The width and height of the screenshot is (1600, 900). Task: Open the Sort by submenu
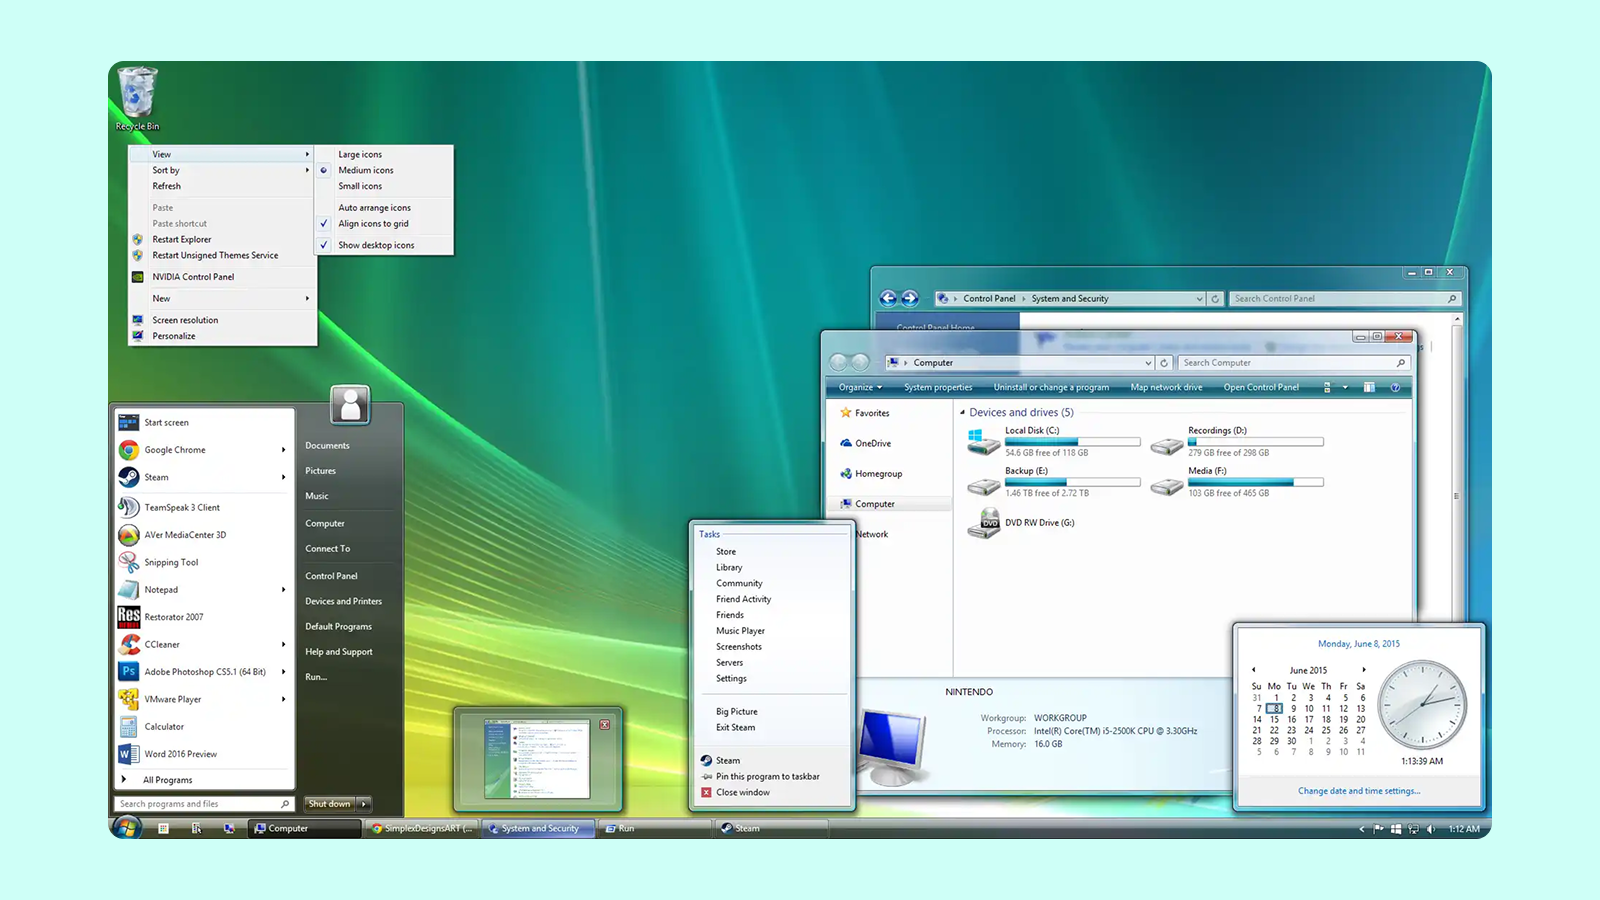(x=165, y=170)
